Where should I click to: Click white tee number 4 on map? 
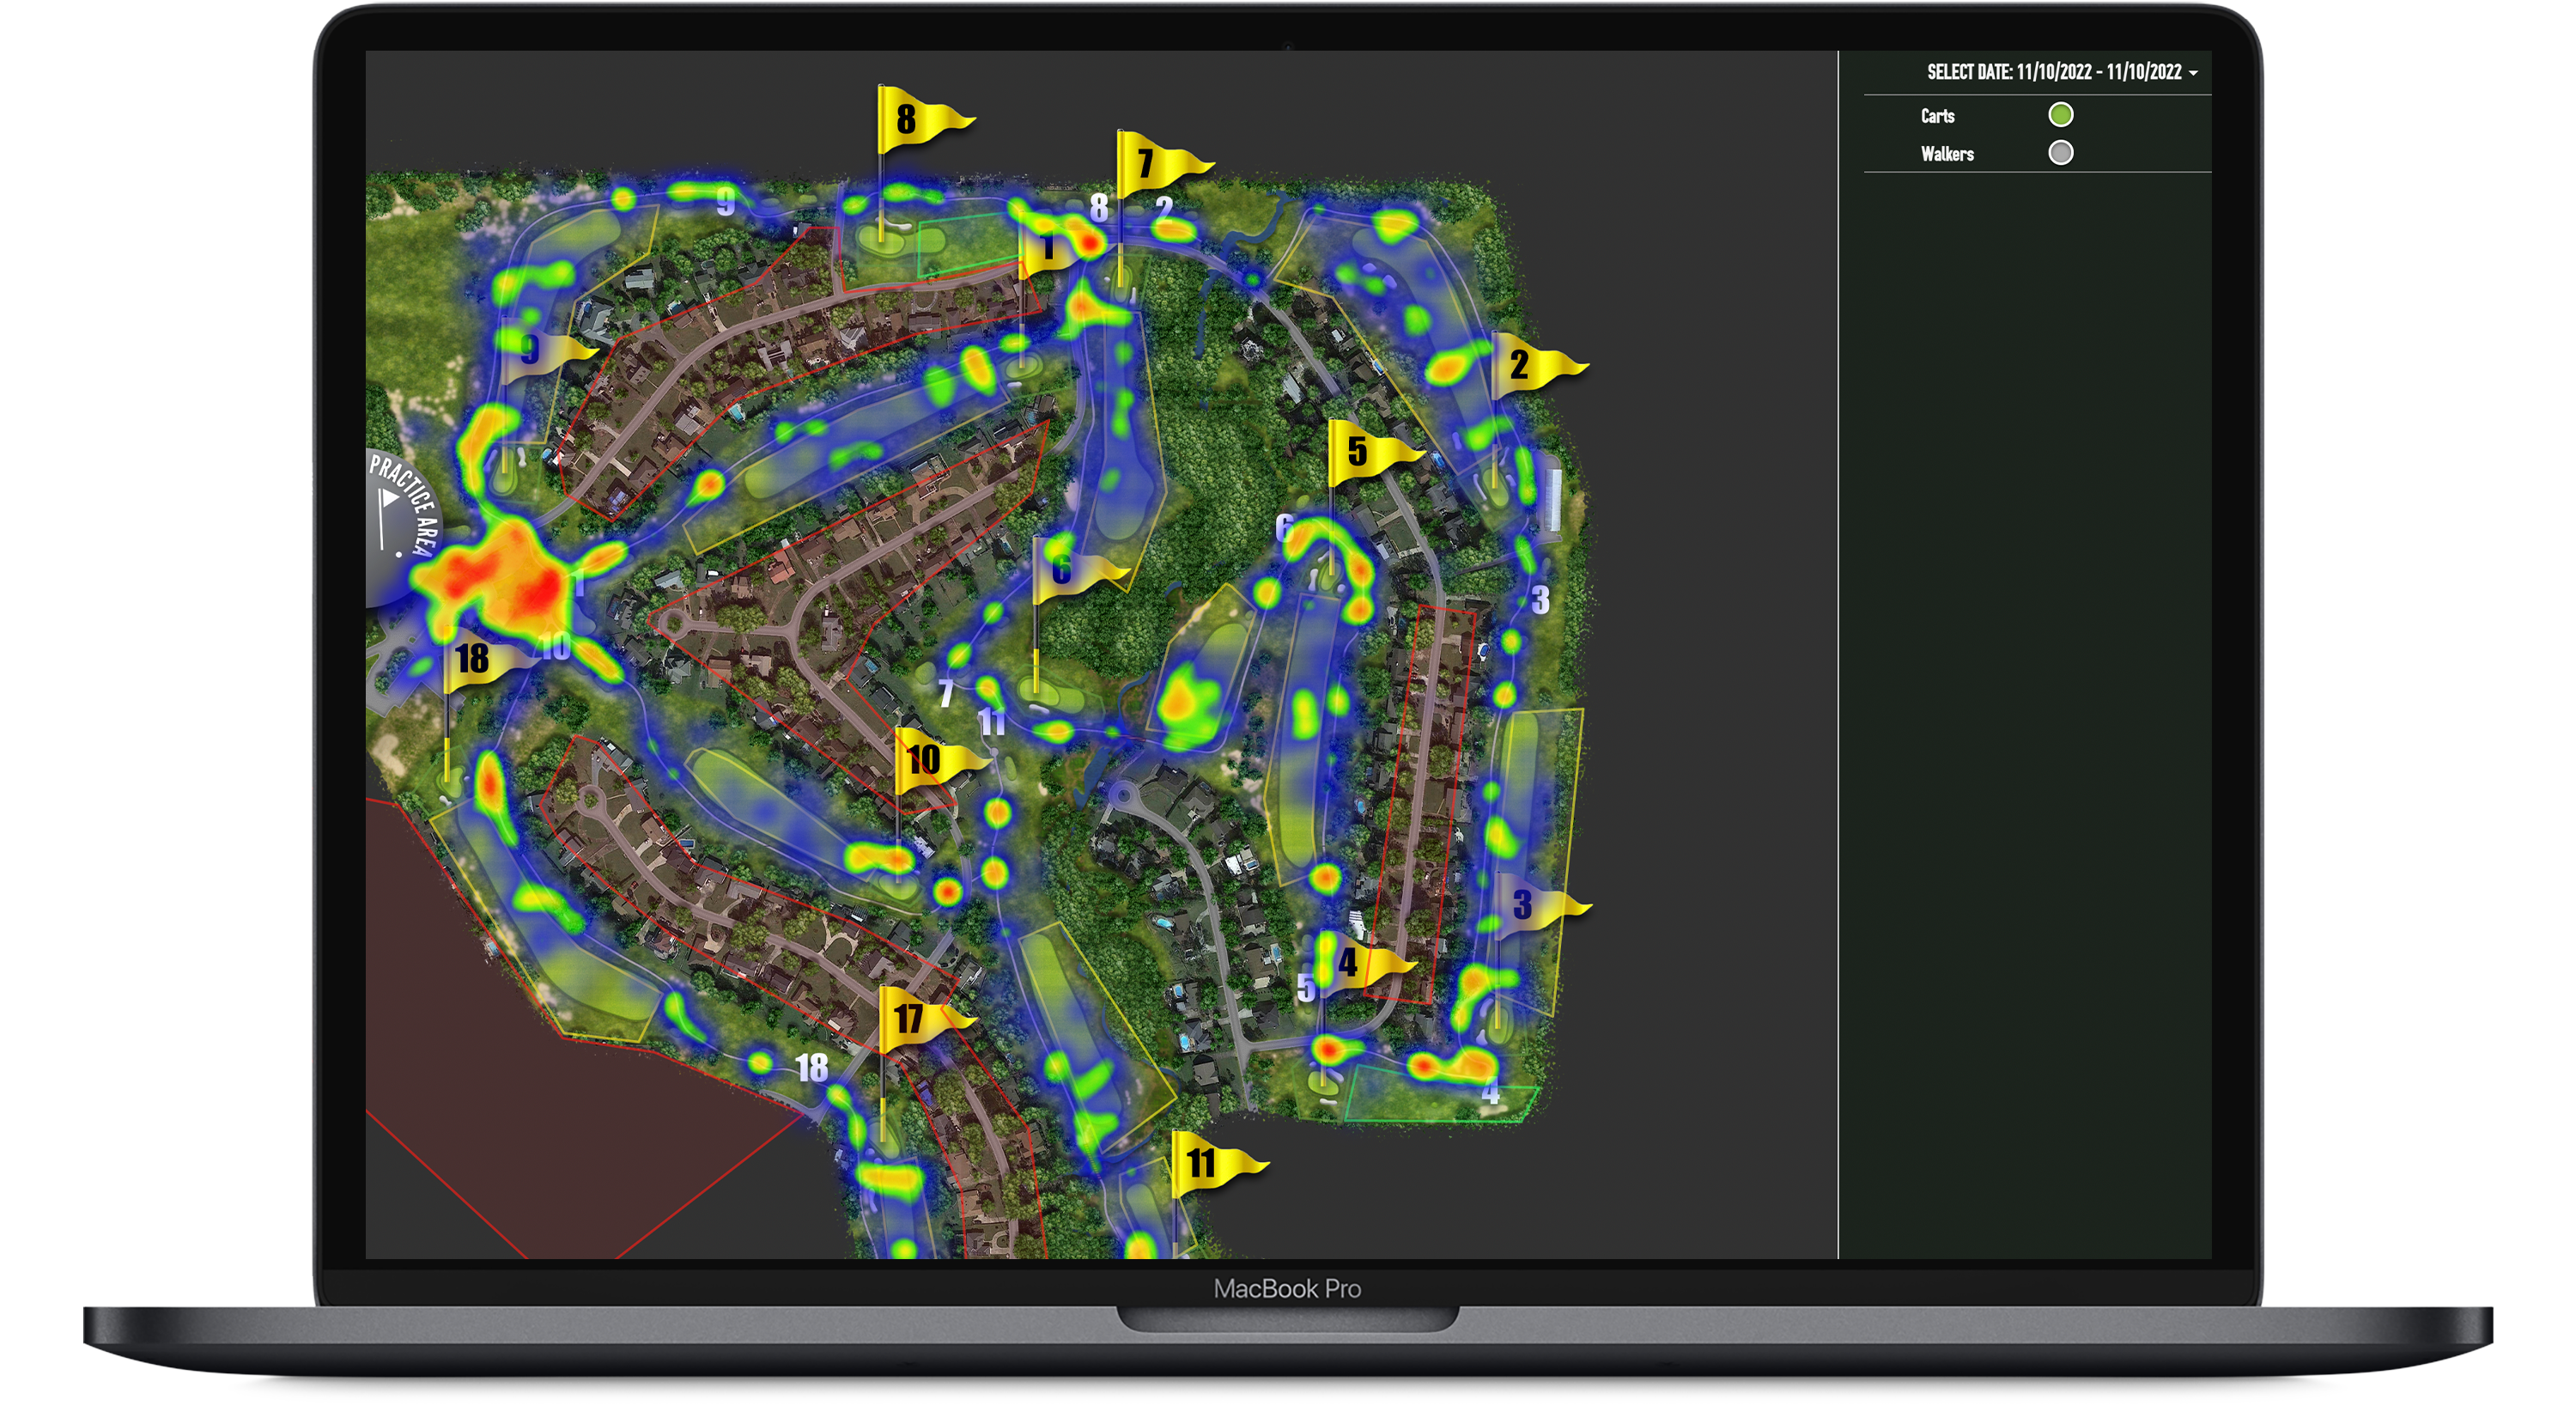pyautogui.click(x=1490, y=1091)
